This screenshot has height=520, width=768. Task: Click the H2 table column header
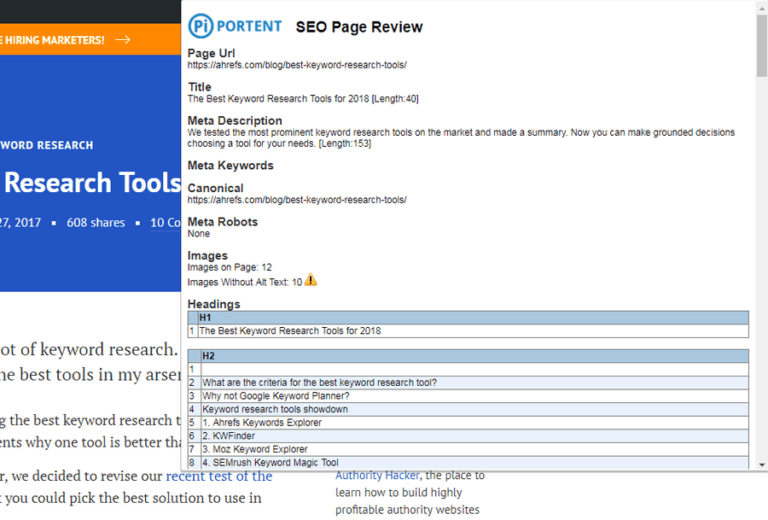tap(209, 356)
